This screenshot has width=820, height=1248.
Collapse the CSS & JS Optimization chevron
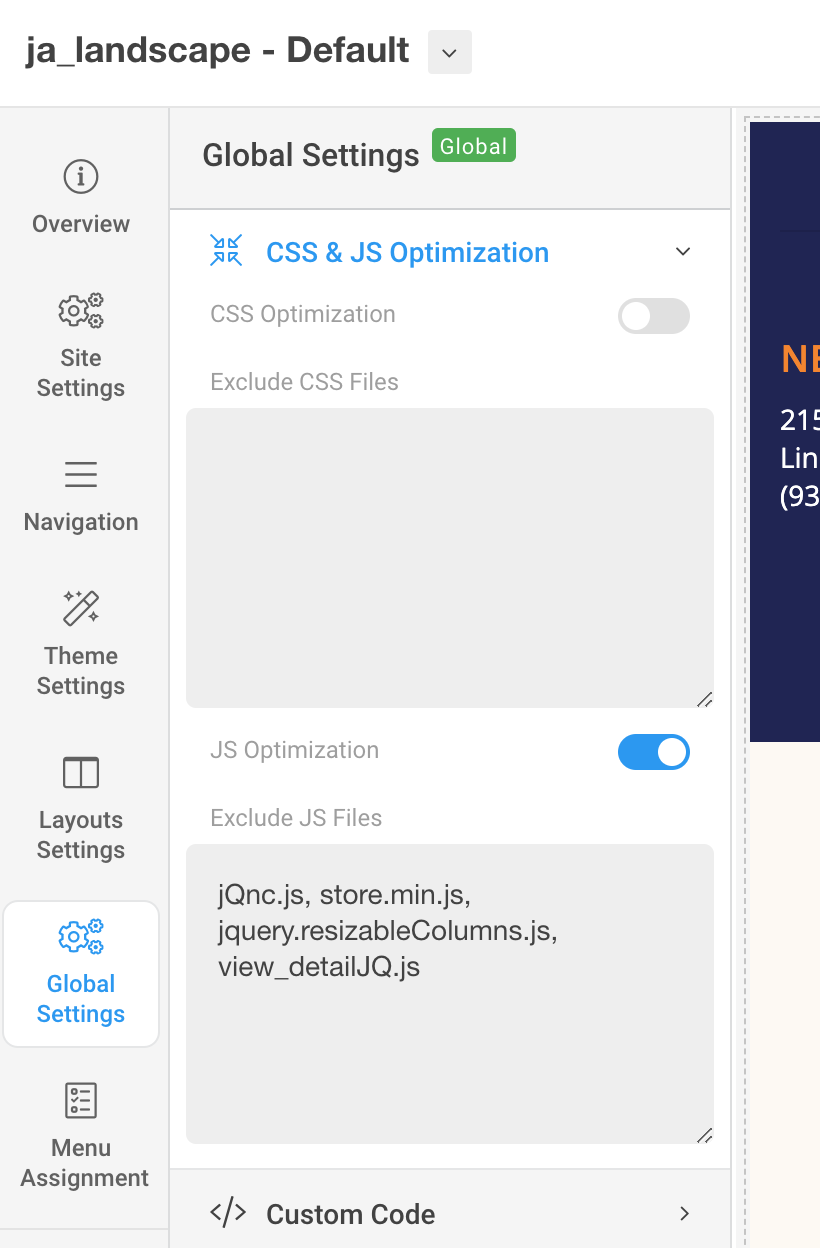(x=683, y=252)
